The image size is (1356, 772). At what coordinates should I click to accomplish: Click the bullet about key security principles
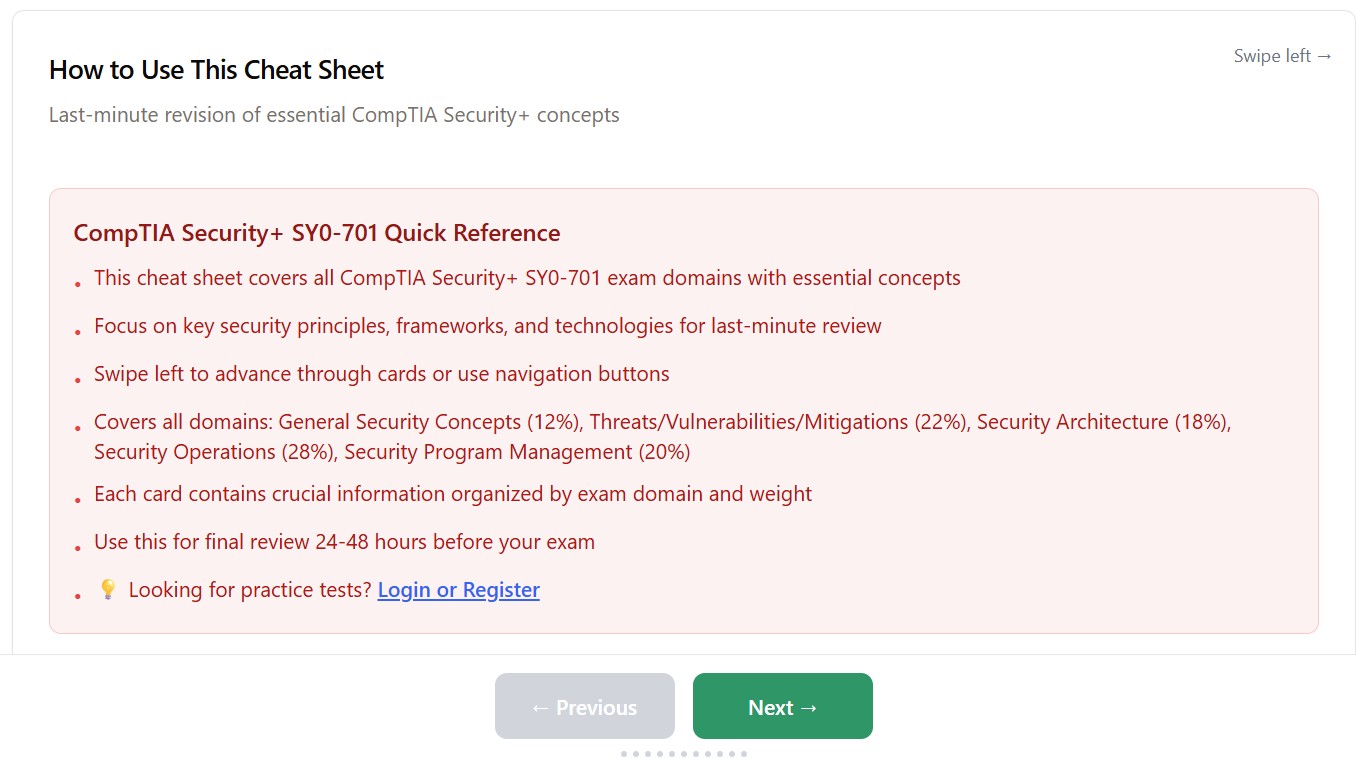tap(487, 326)
